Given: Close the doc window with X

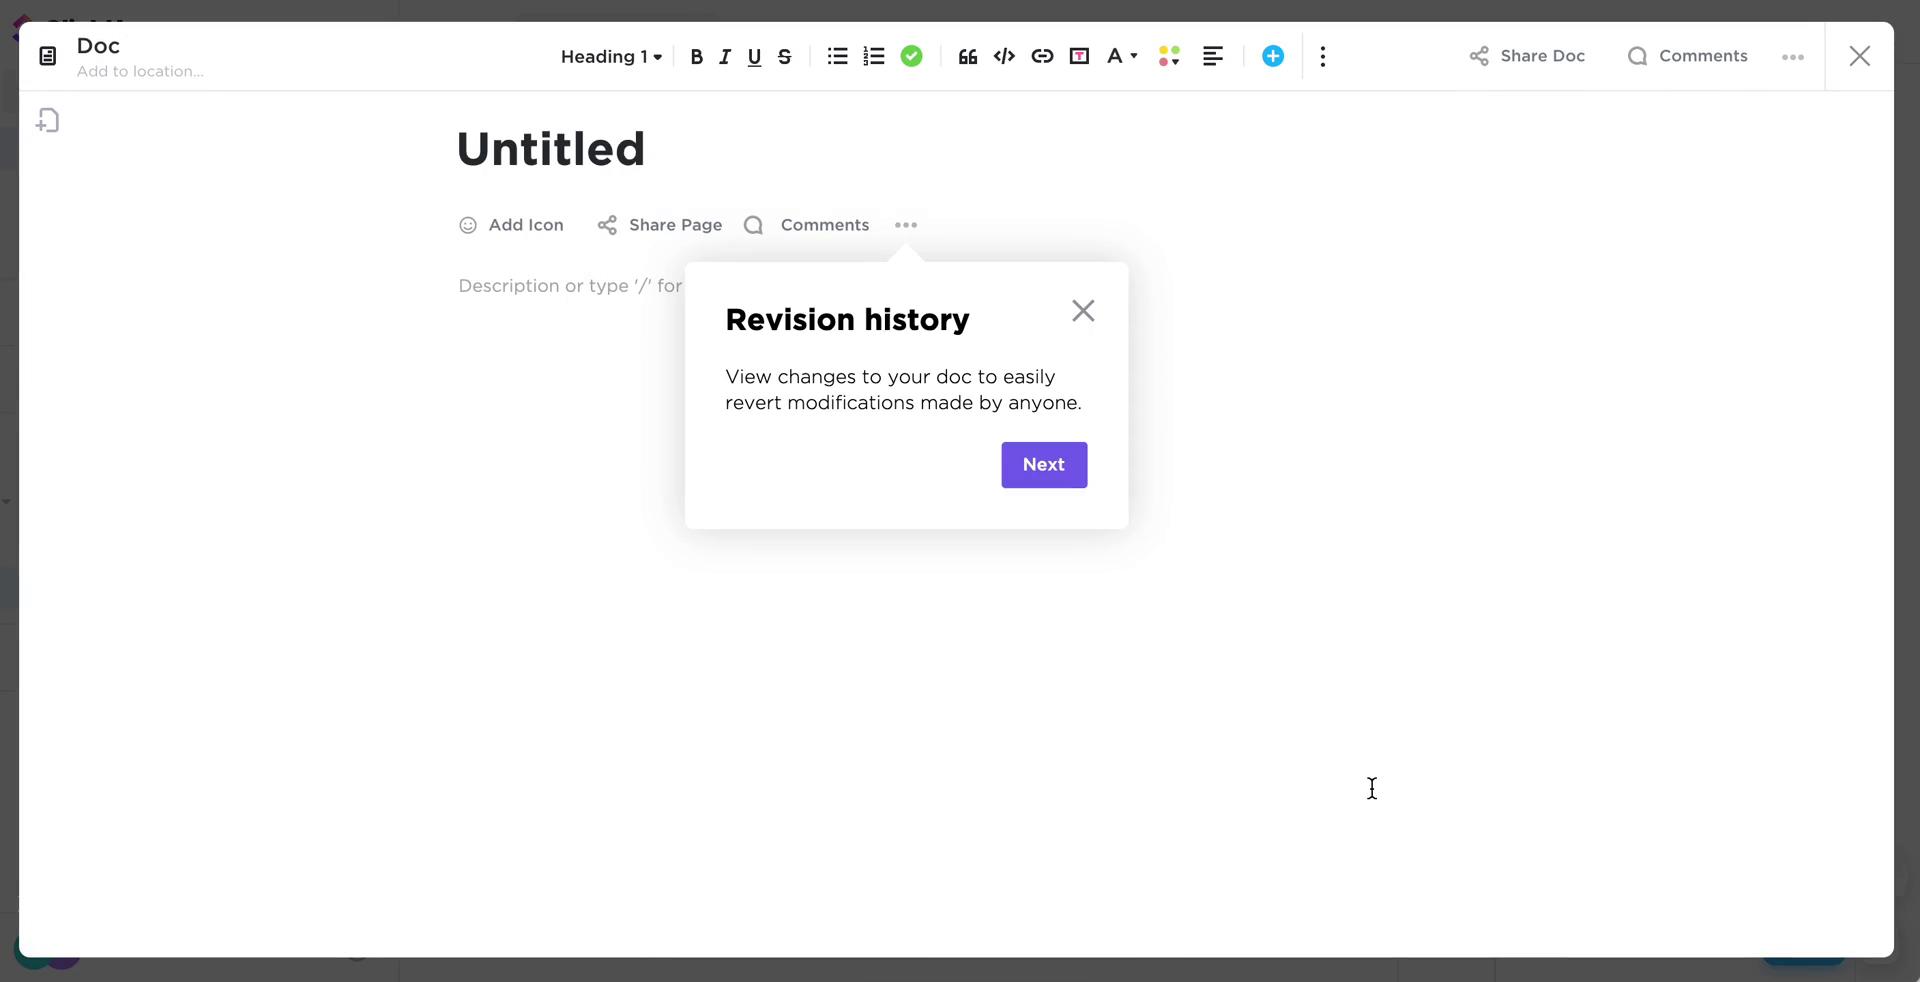Looking at the screenshot, I should point(1860,56).
